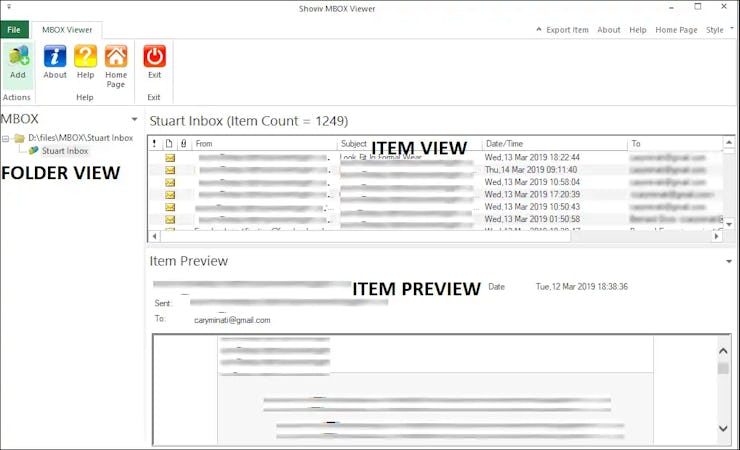Viewport: 740px width, 450px height.
Task: Click the preview body scroll up arrow
Action: point(723,351)
